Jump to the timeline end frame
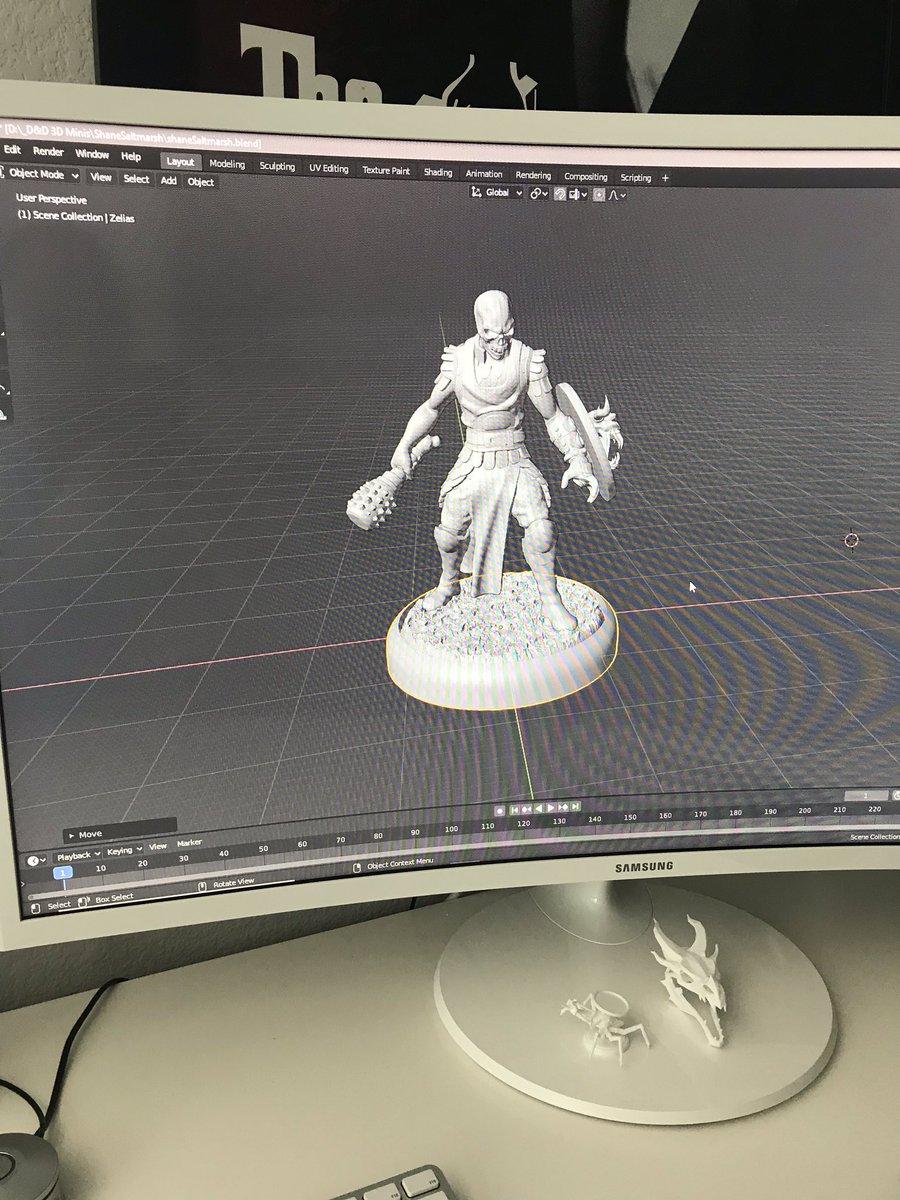The image size is (900, 1200). coord(575,807)
